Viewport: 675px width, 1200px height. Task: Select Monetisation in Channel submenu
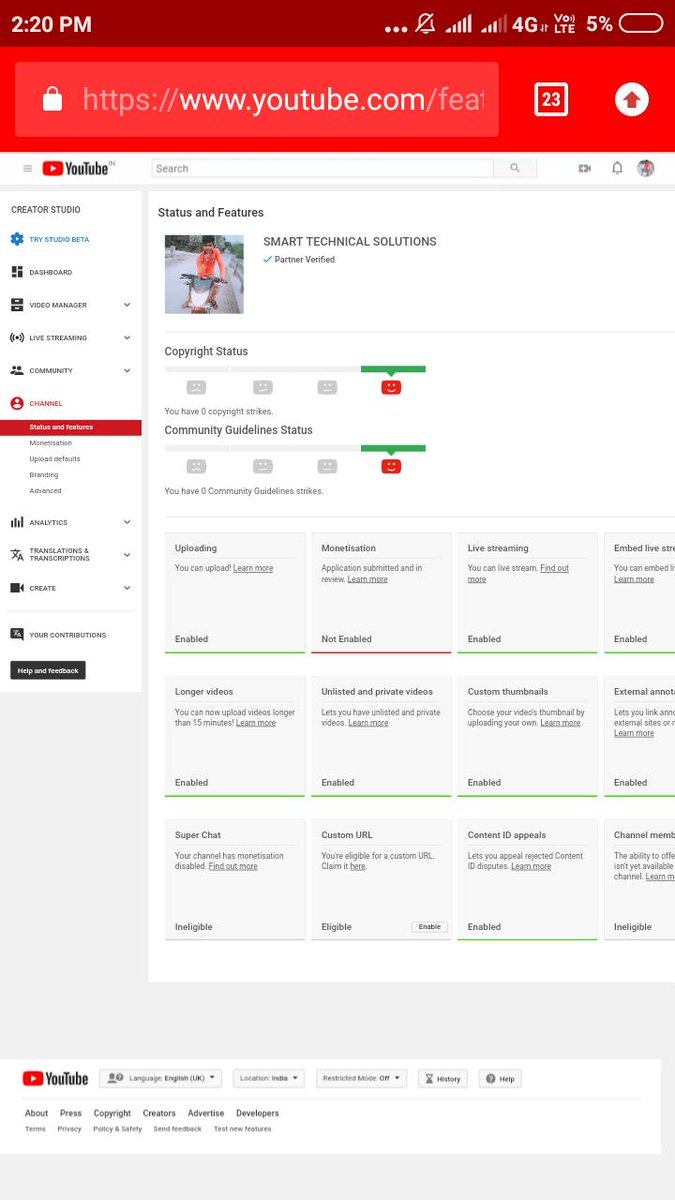tap(51, 443)
